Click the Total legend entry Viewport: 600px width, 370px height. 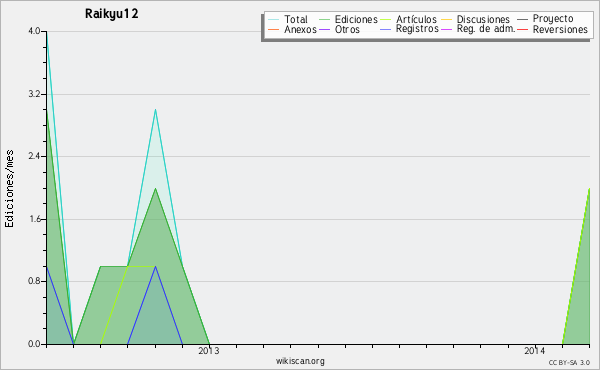[296, 19]
